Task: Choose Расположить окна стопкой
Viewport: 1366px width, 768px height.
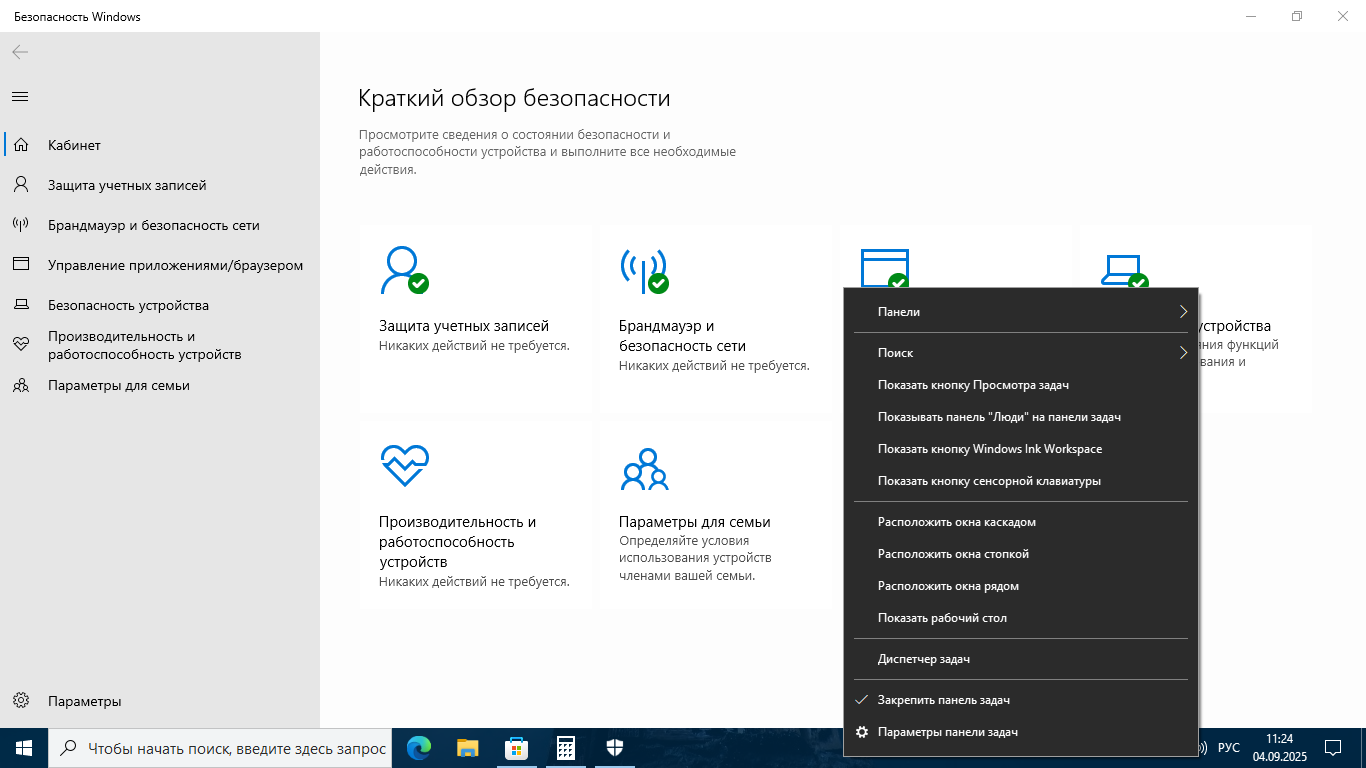Action: 1021,554
